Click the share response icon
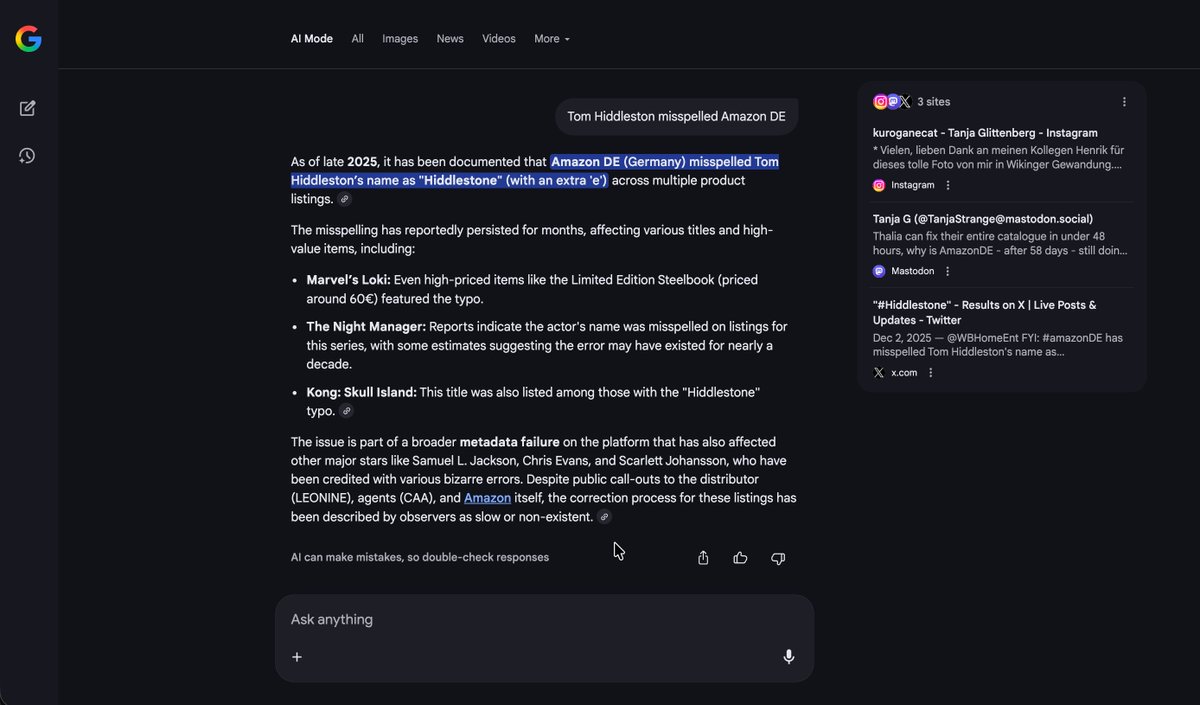 click(703, 558)
